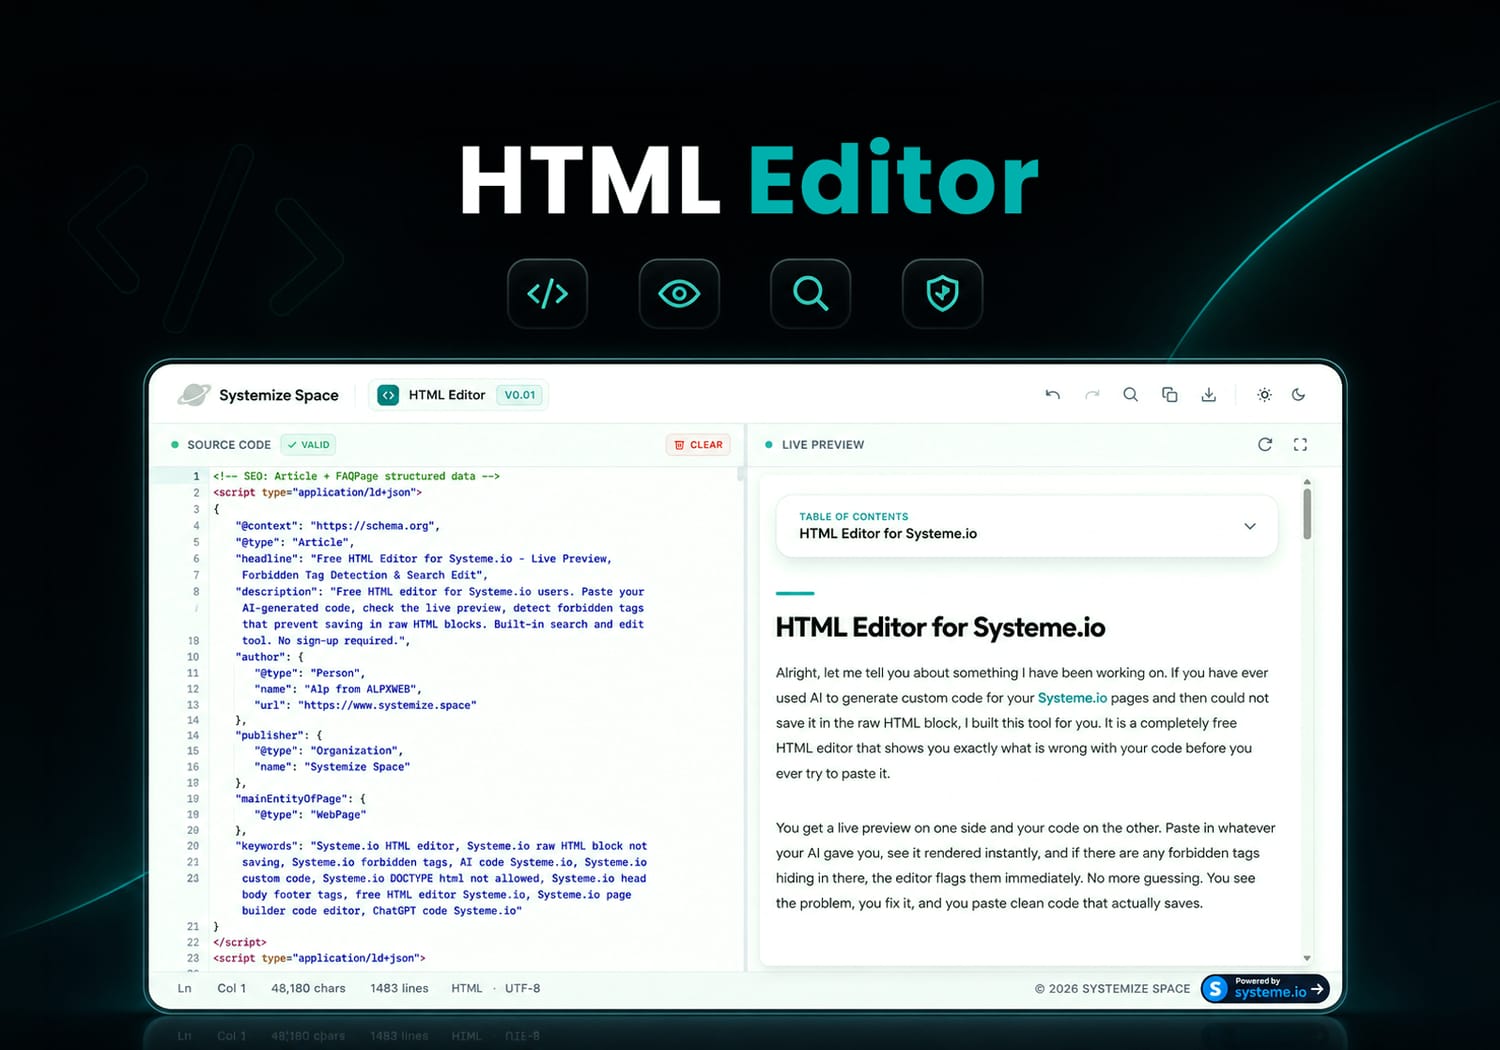The height and width of the screenshot is (1050, 1500).
Task: Switch to light theme with the sun icon
Action: tap(1264, 395)
